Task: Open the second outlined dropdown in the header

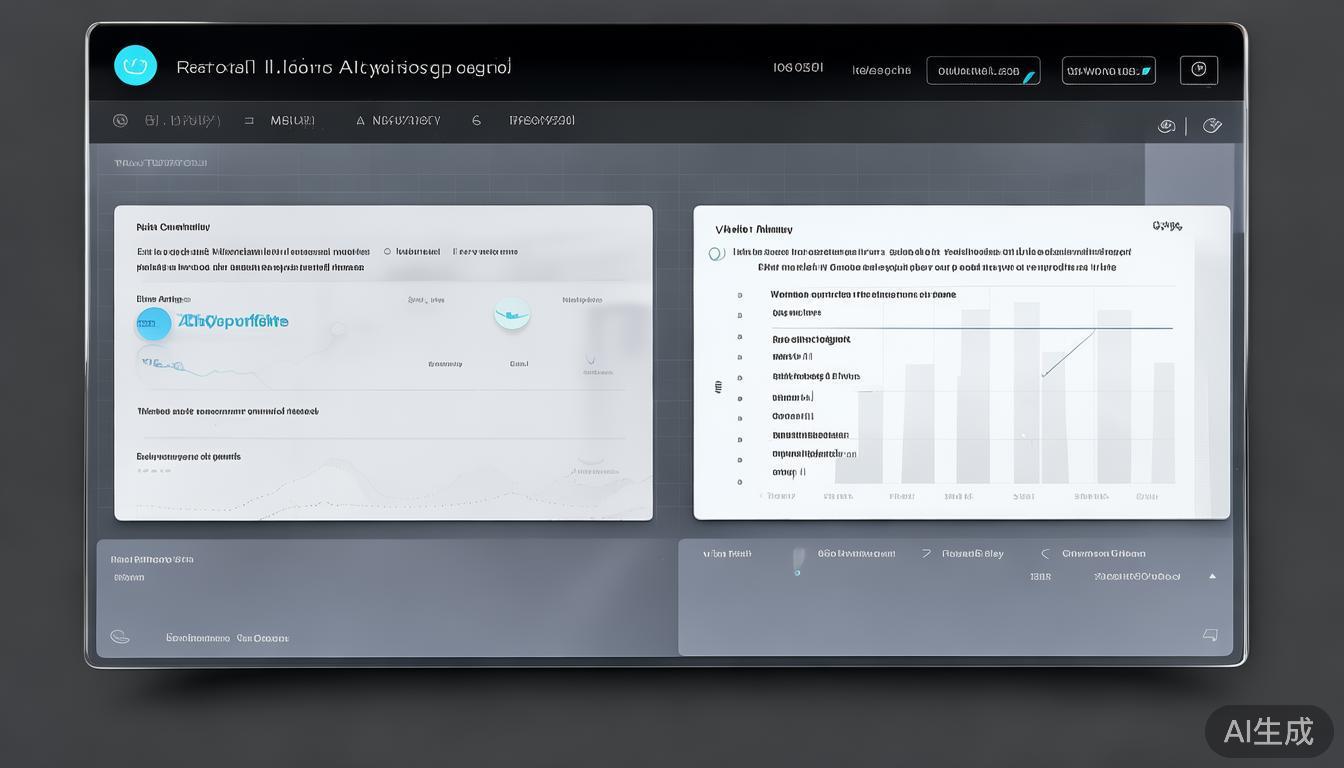Action: pos(1108,71)
